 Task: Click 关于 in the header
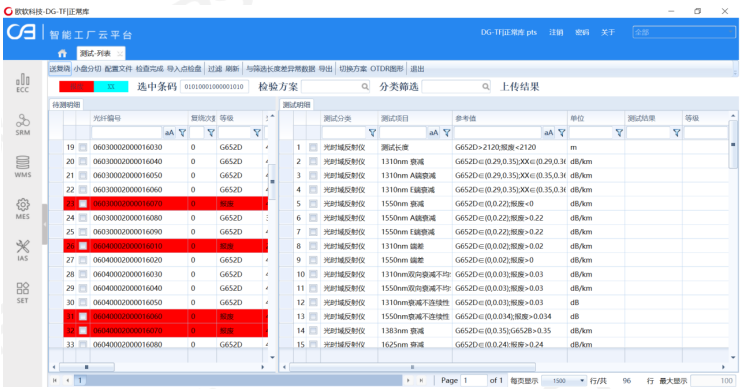pos(608,32)
